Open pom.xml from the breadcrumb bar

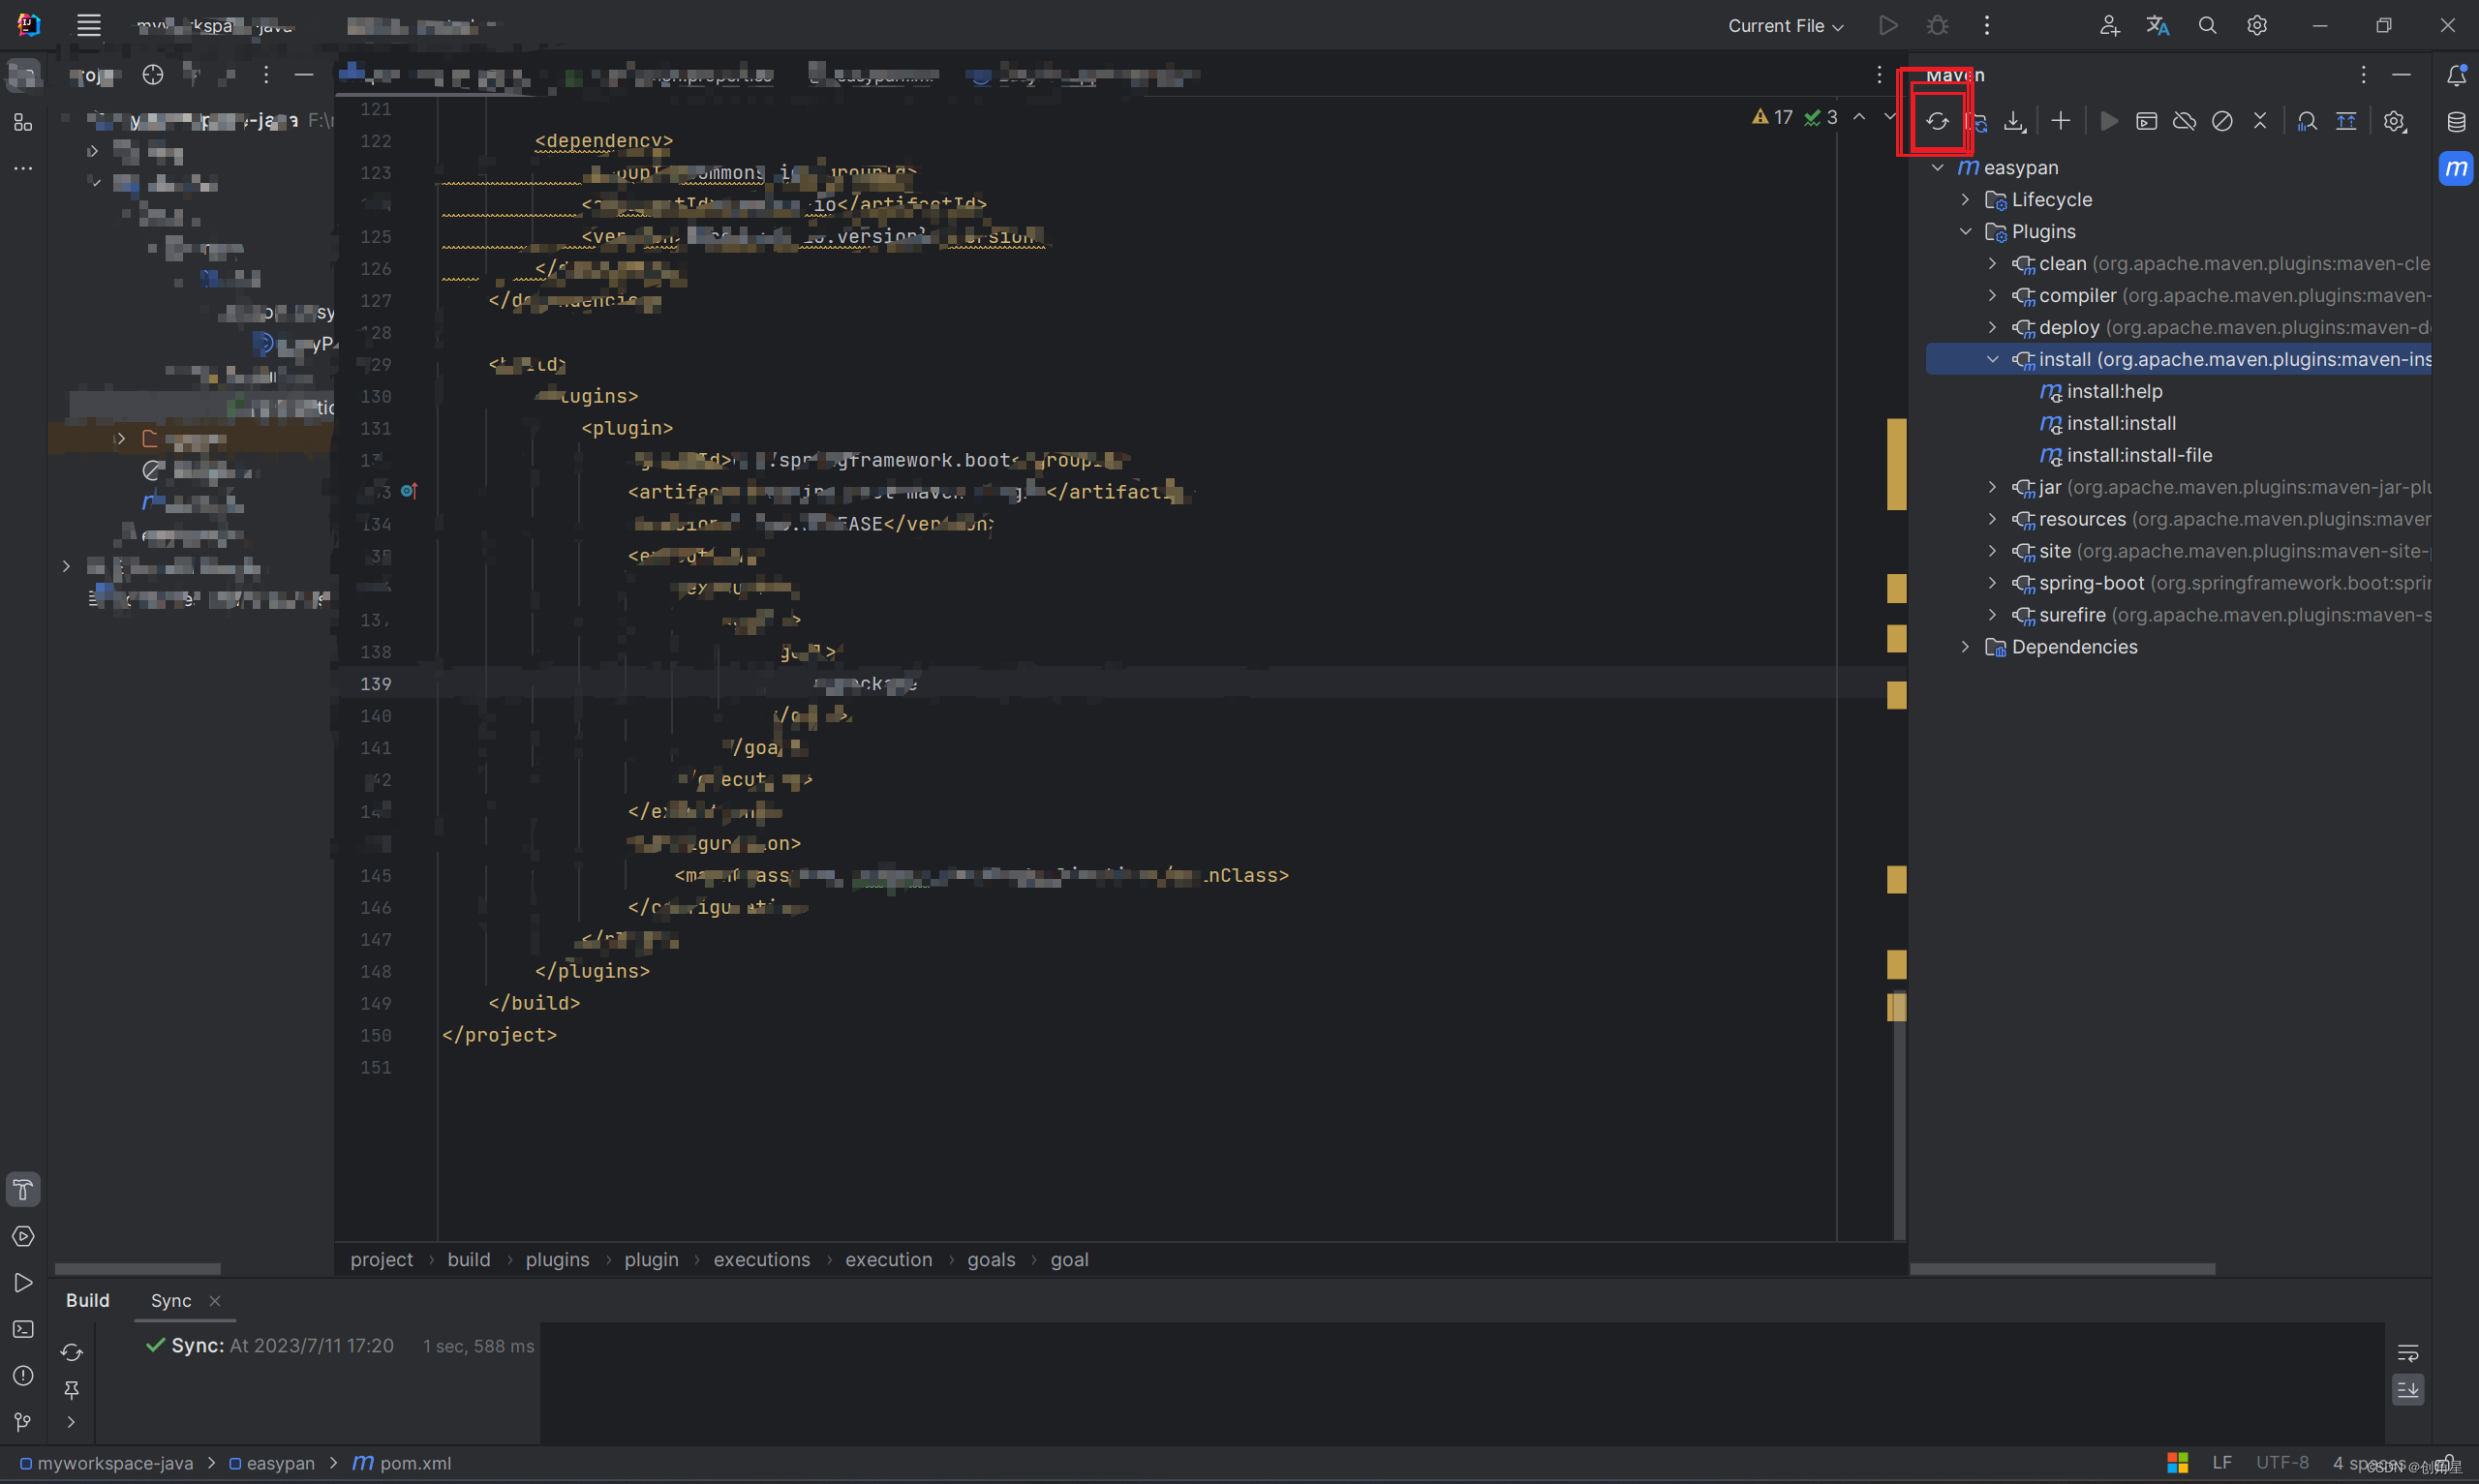(x=414, y=1462)
